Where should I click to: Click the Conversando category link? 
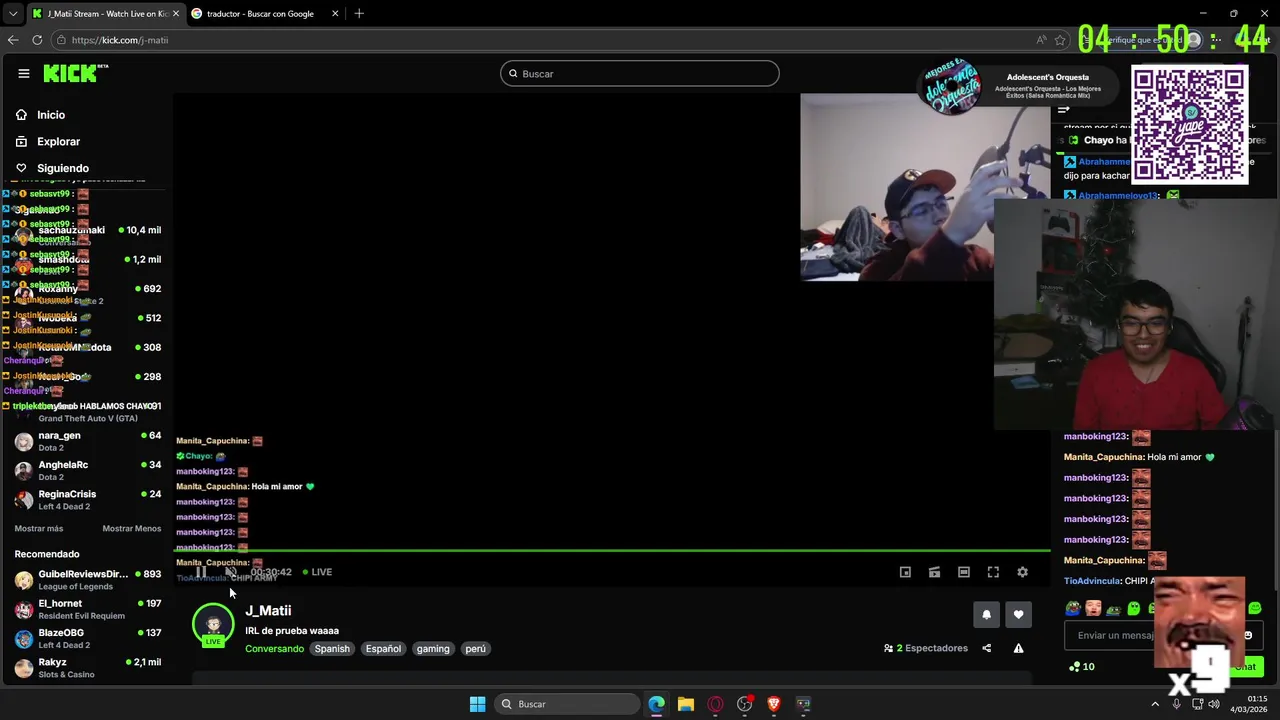(x=274, y=649)
